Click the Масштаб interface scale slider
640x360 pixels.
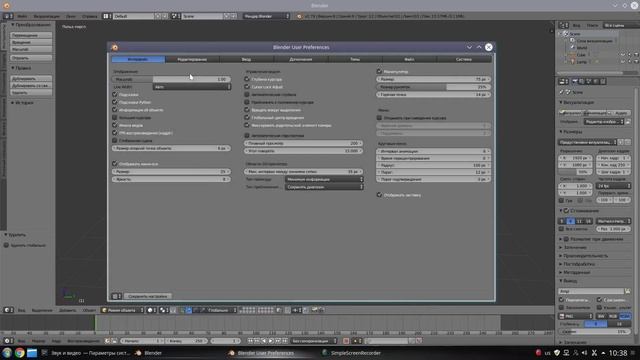coord(171,79)
